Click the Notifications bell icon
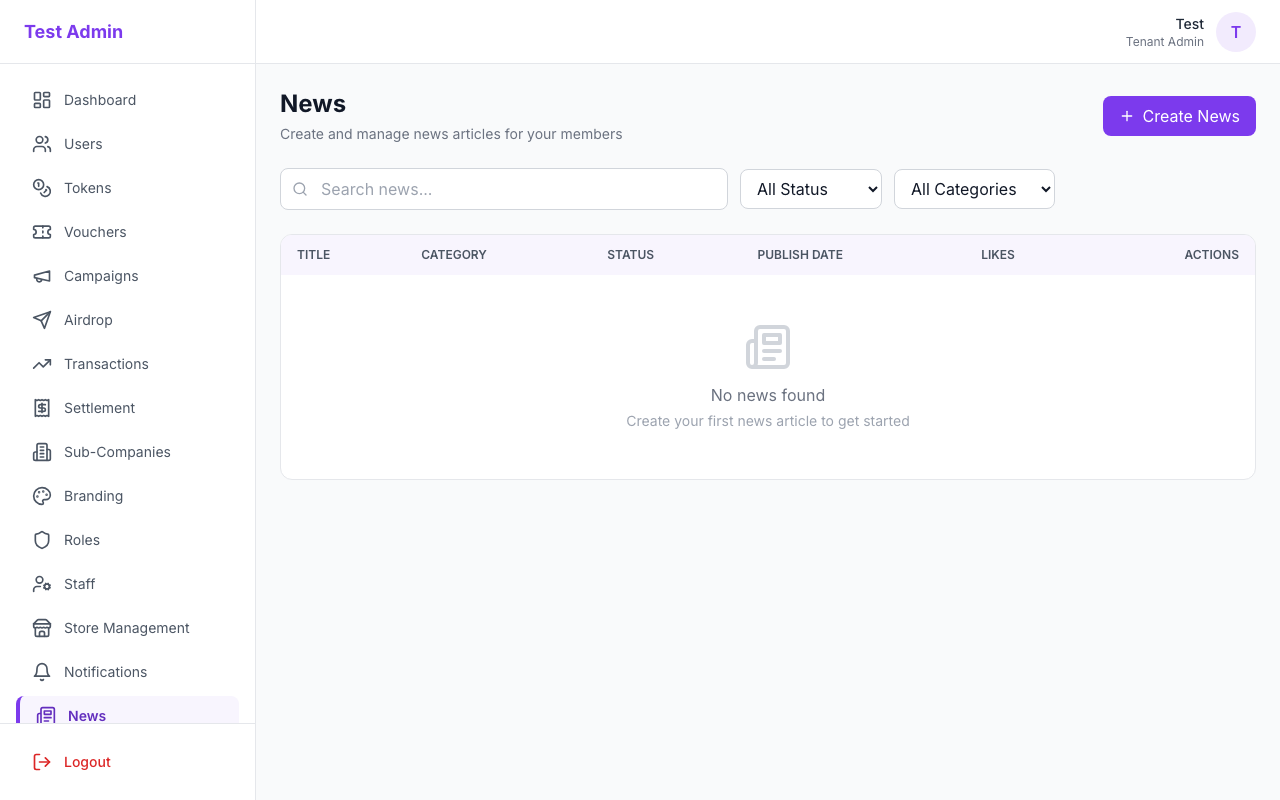1280x800 pixels. tap(42, 672)
